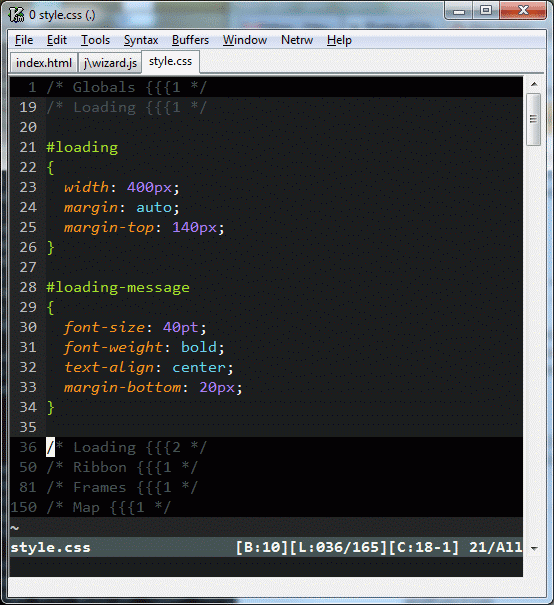Open the Window menu
Image resolution: width=554 pixels, height=605 pixels.
point(245,40)
